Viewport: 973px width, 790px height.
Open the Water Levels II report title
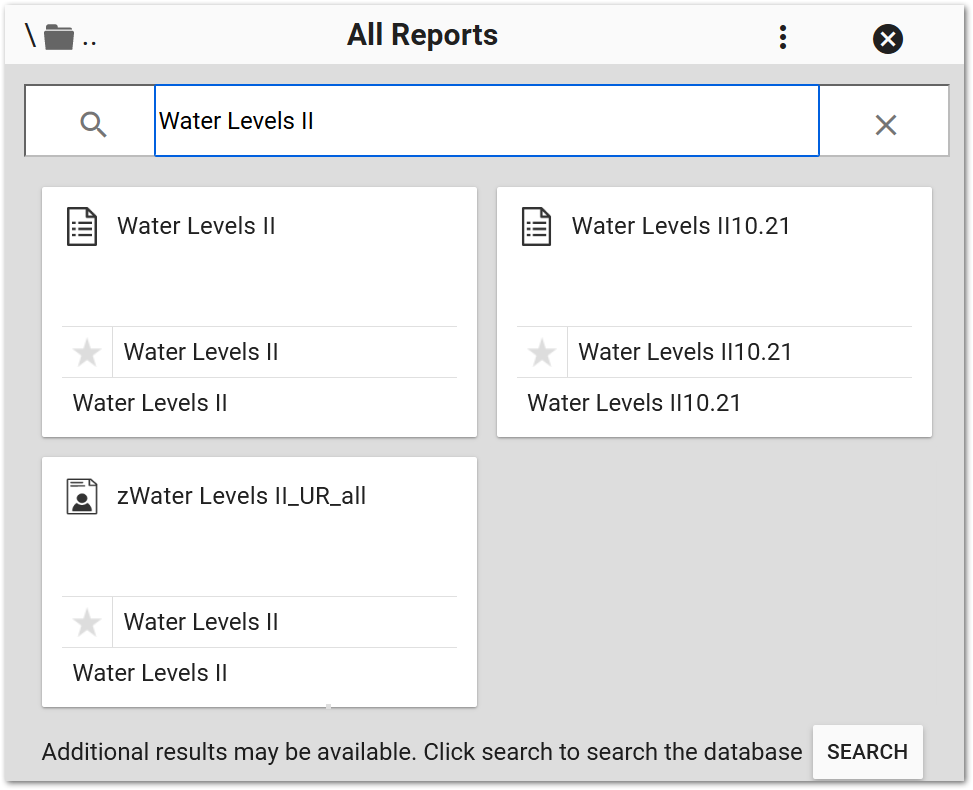tap(198, 226)
